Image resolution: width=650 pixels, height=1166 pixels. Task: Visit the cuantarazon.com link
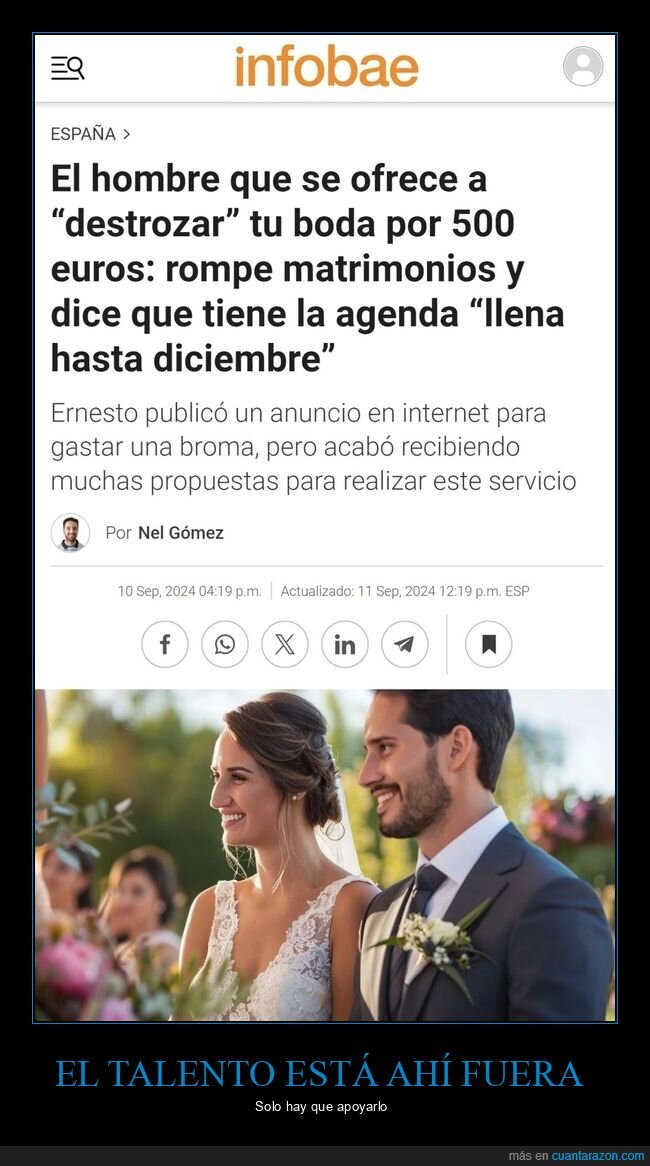[598, 1156]
